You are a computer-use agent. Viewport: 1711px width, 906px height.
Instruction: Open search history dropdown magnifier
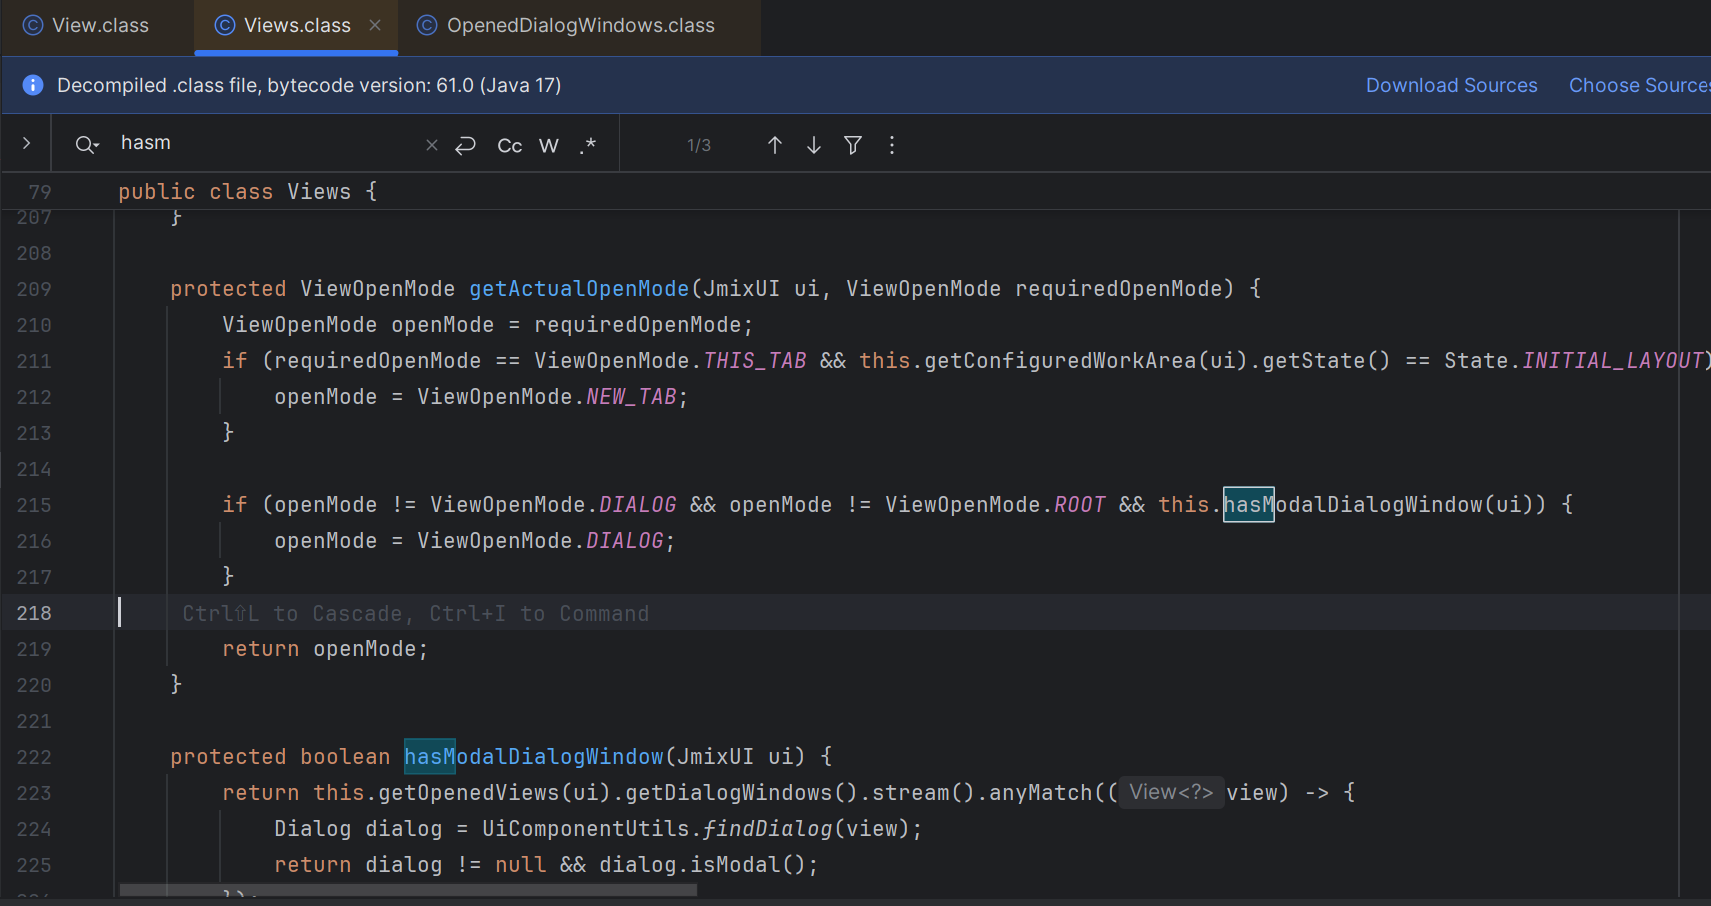point(87,145)
